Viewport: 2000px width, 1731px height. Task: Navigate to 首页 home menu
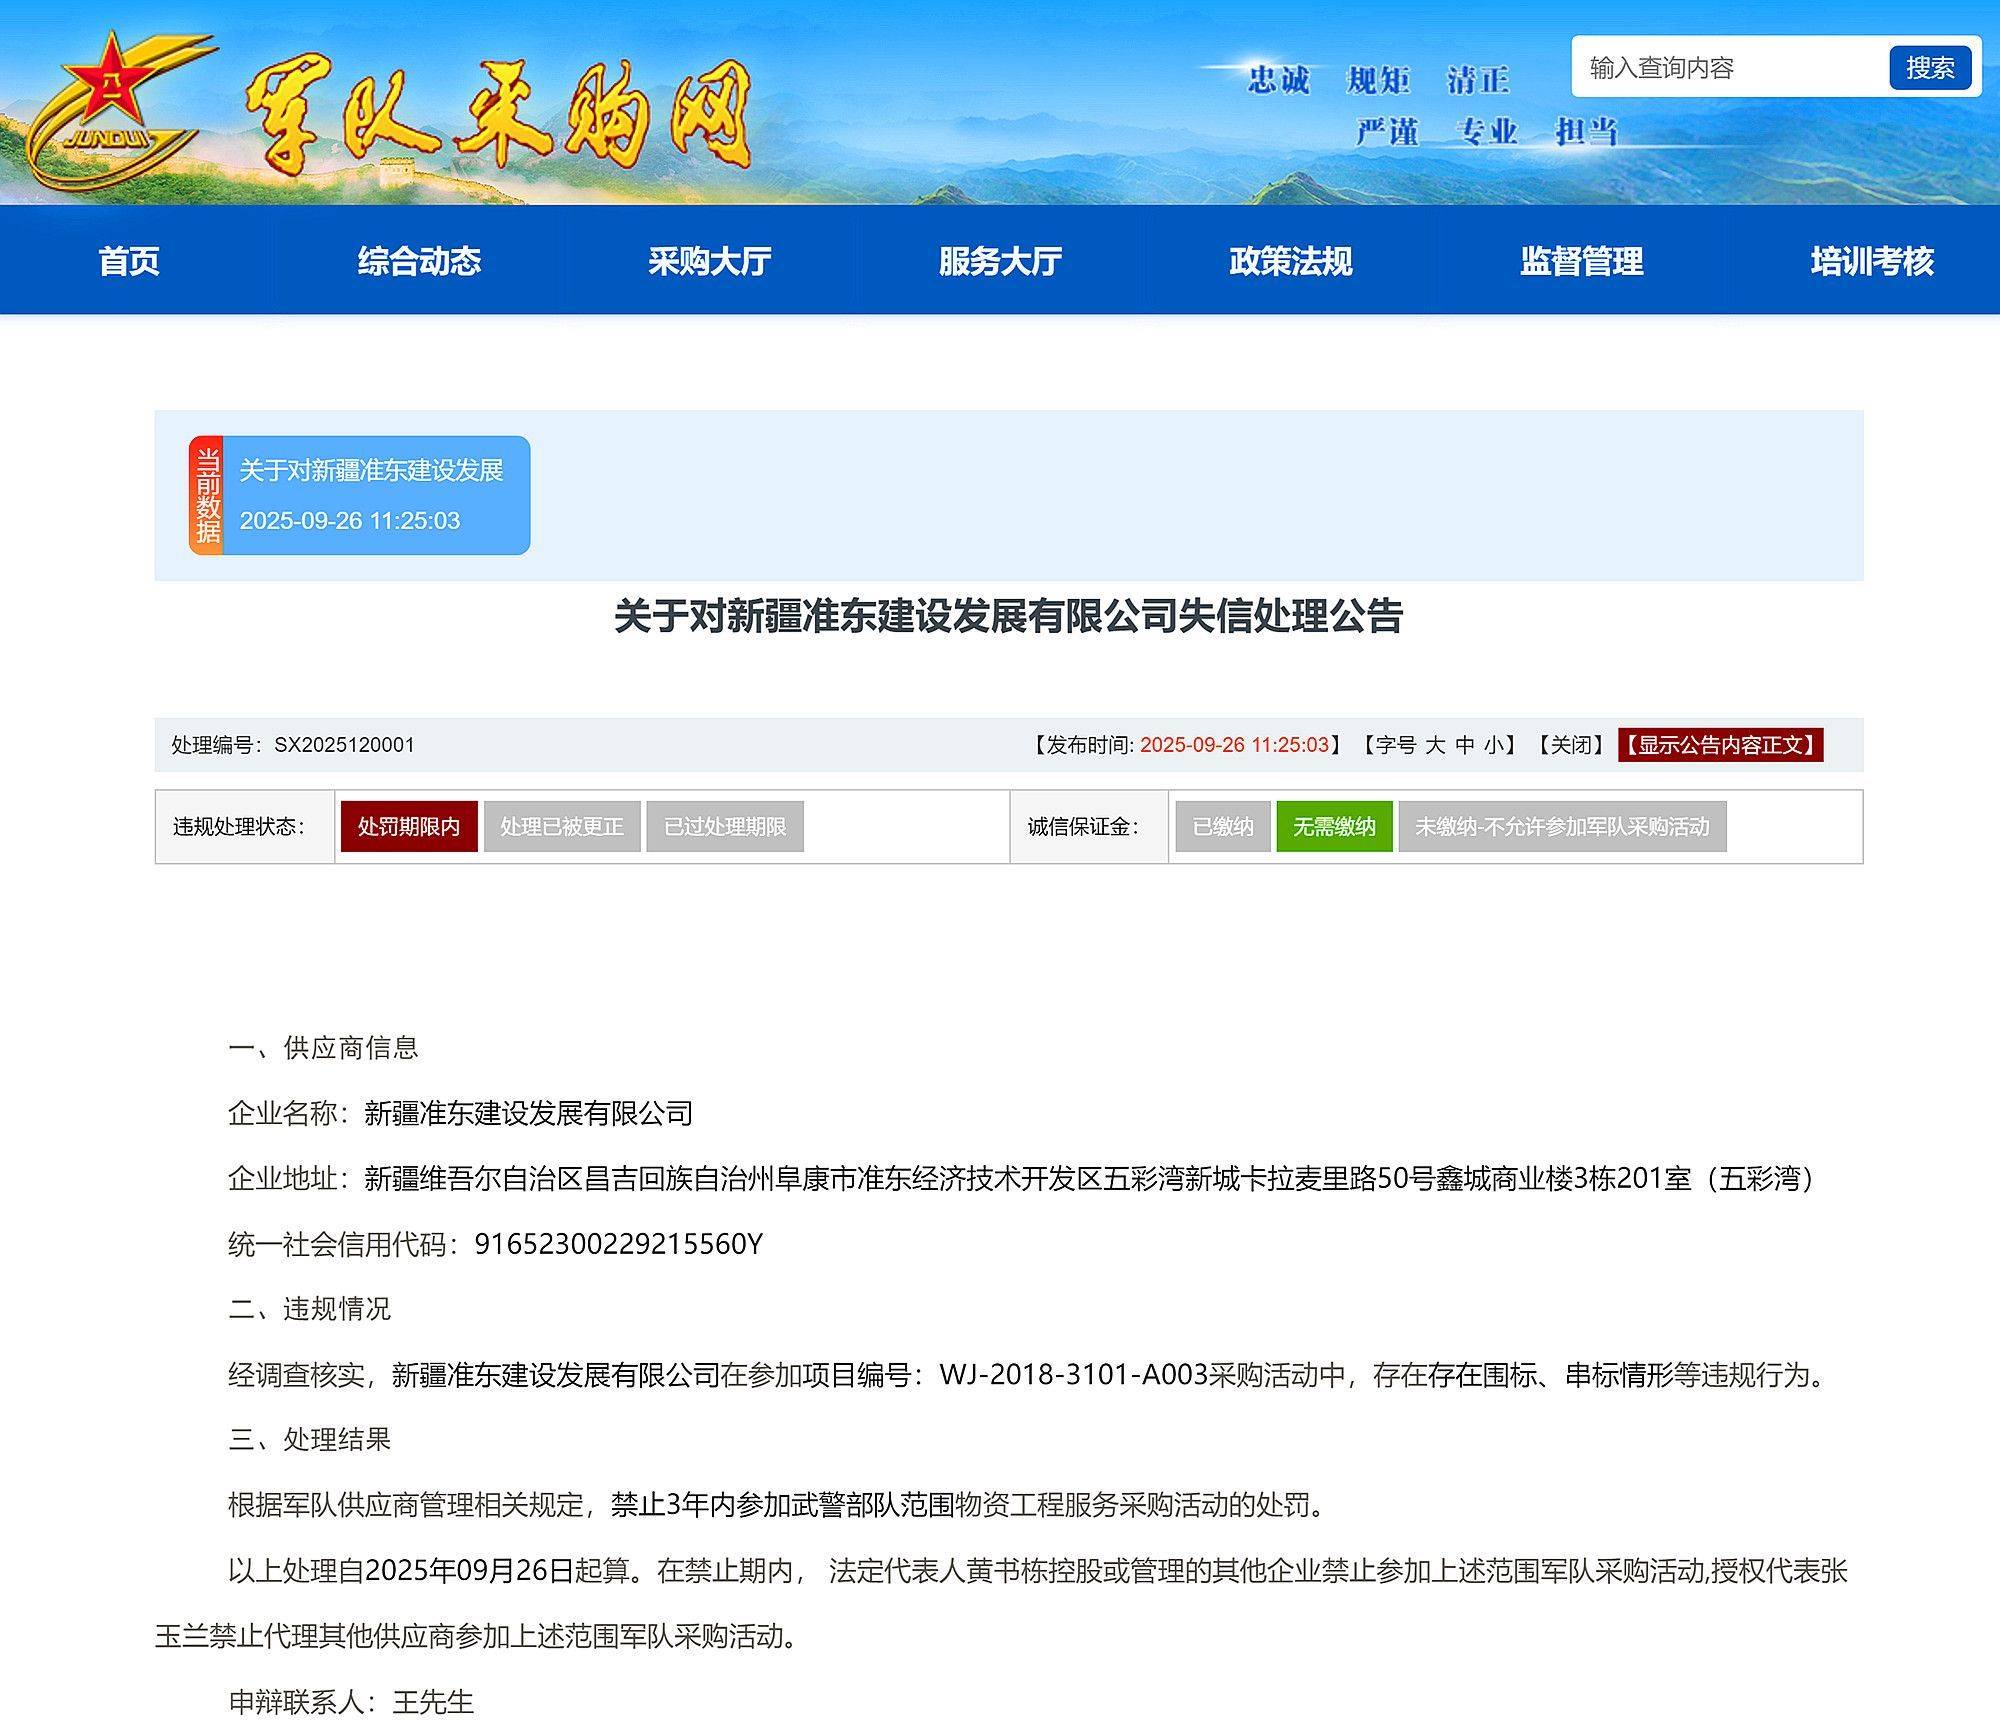tap(129, 261)
